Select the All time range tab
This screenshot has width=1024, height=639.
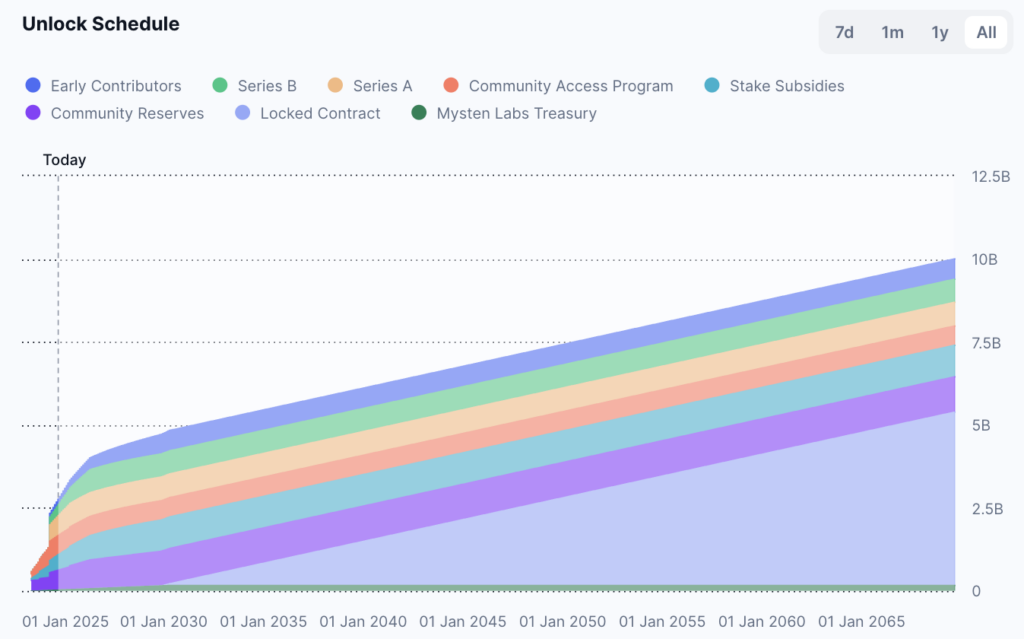[986, 32]
